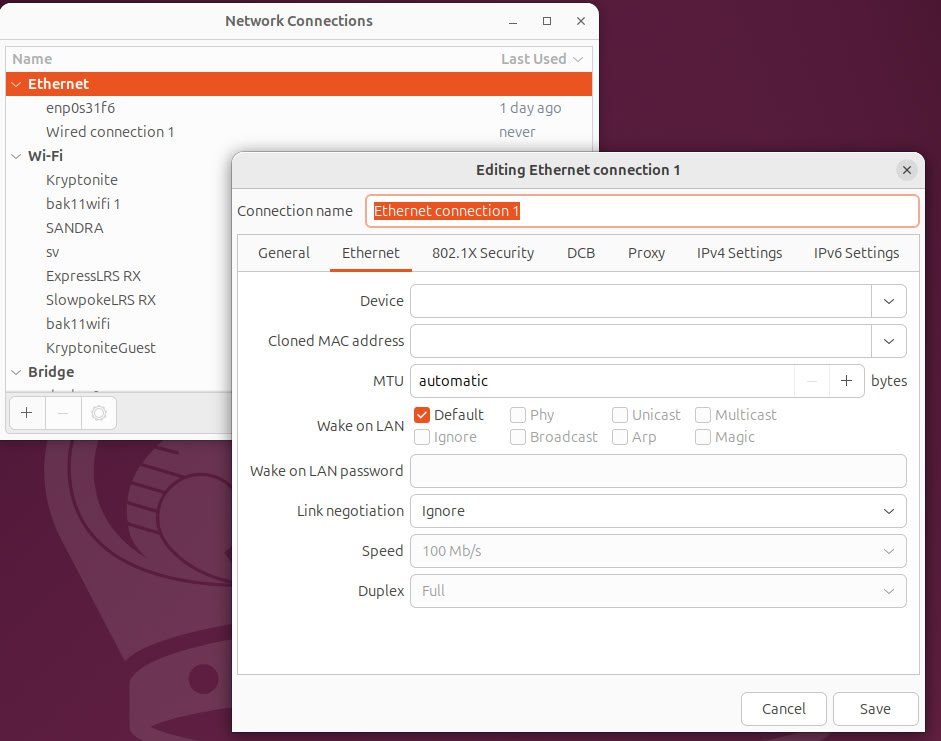
Task: Collapse the Wi-Fi connections group
Action: click(16, 156)
